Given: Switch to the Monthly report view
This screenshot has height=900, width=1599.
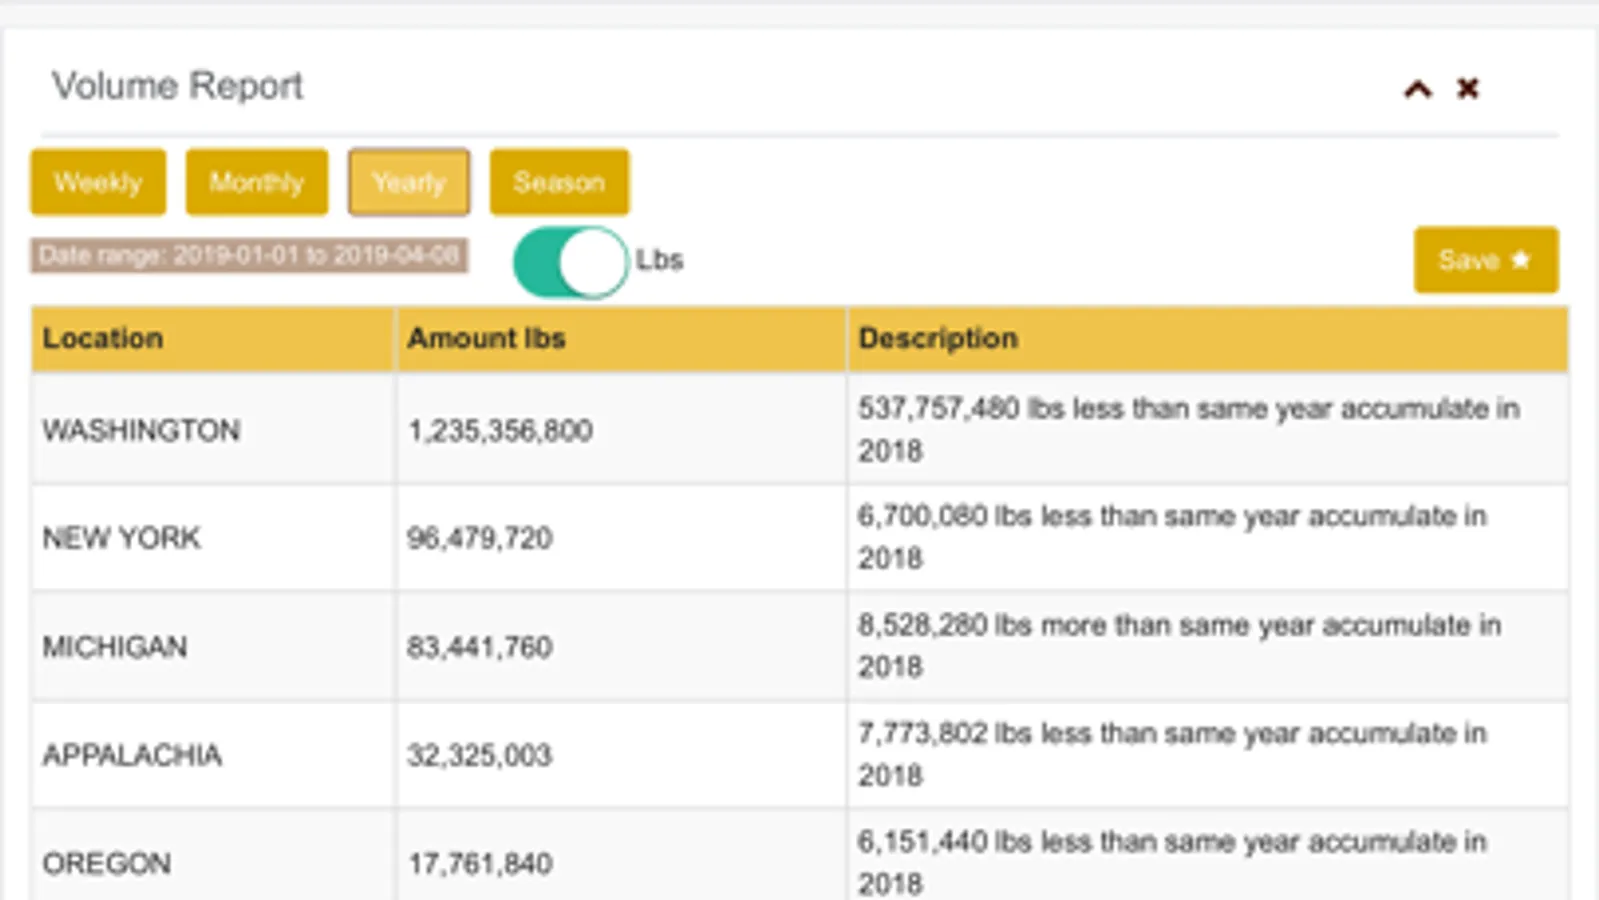Looking at the screenshot, I should pos(256,182).
